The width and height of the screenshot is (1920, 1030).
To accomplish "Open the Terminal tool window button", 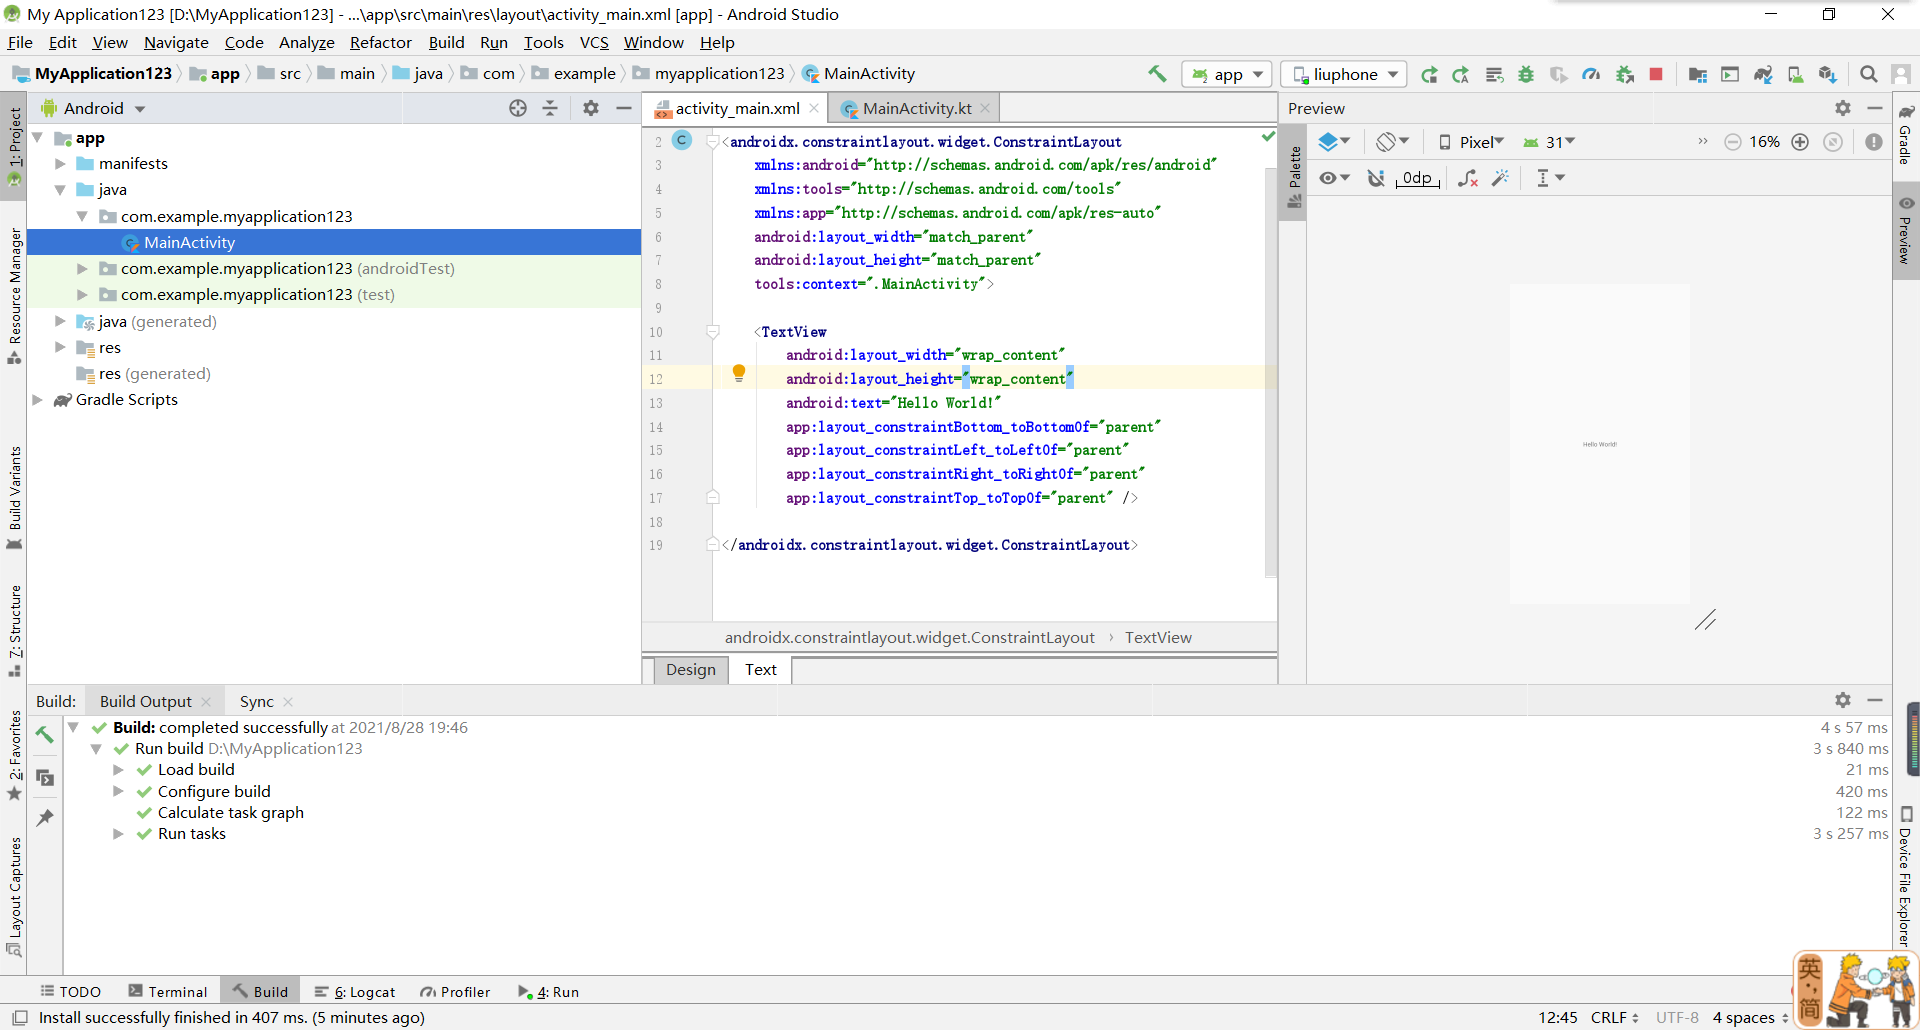I will [x=168, y=992].
